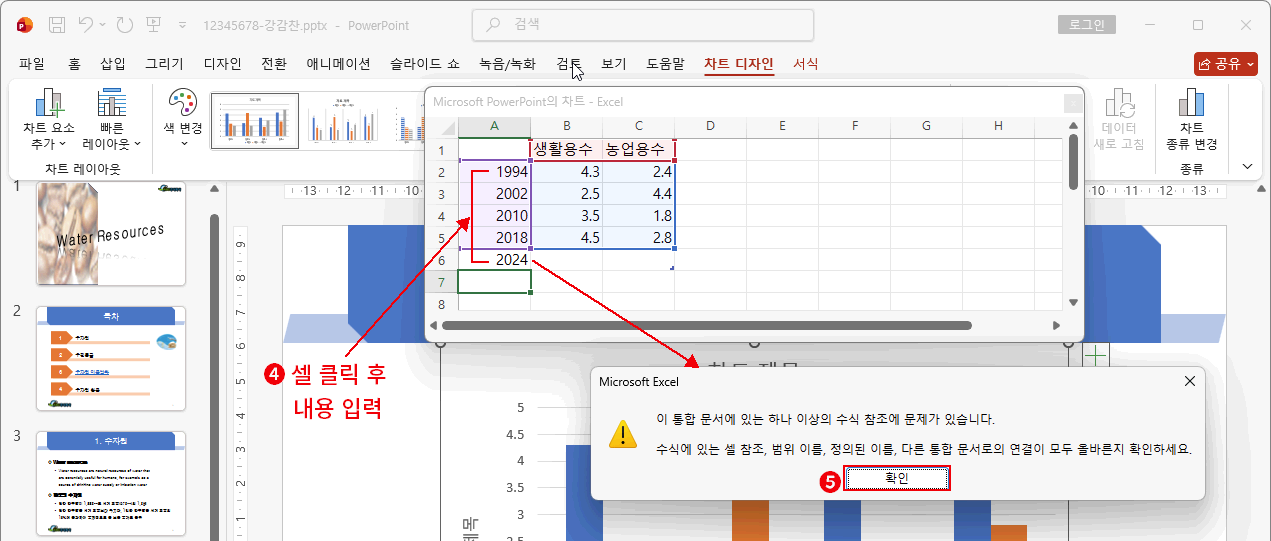Switch to the 삽입 ribbon tab
Screen dimensions: 1271x541
[113, 64]
